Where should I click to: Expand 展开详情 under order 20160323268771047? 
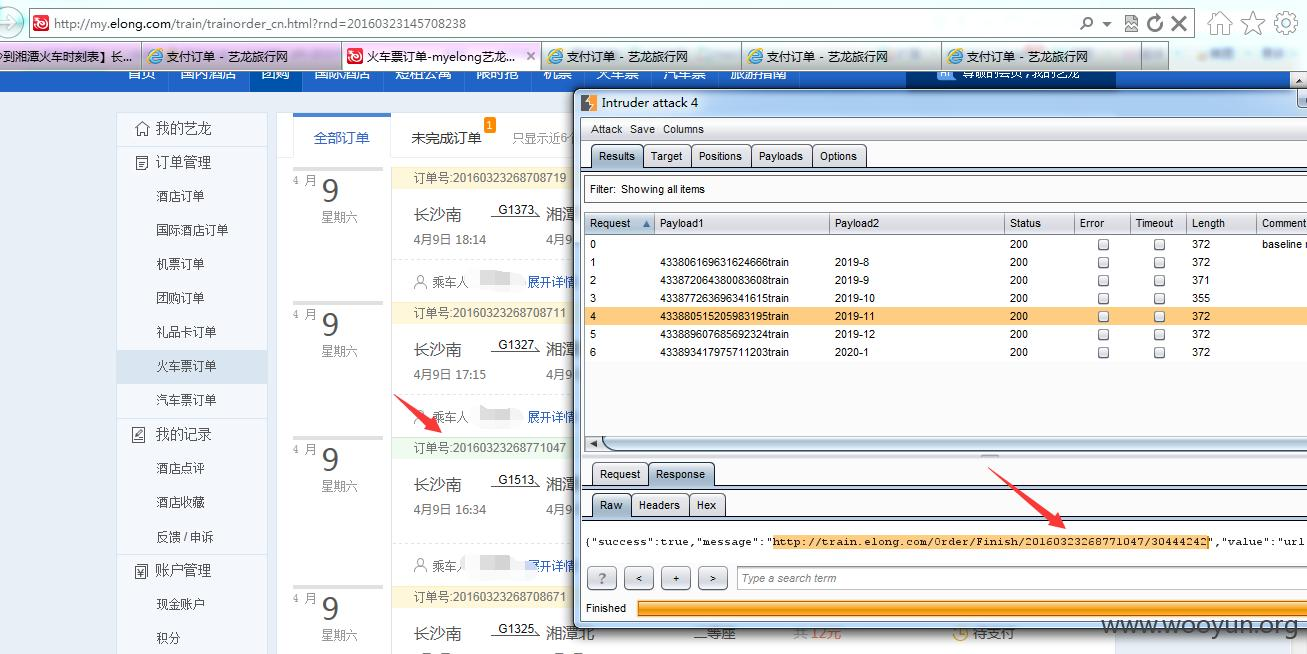tap(551, 565)
